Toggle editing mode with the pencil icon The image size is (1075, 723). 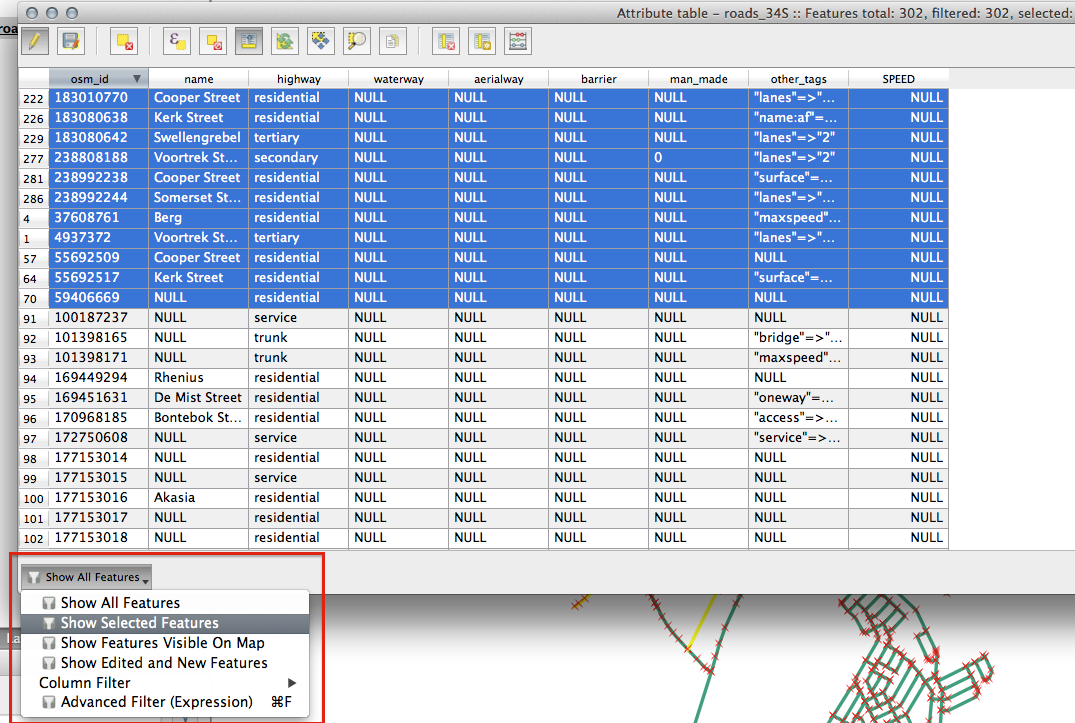tap(34, 41)
